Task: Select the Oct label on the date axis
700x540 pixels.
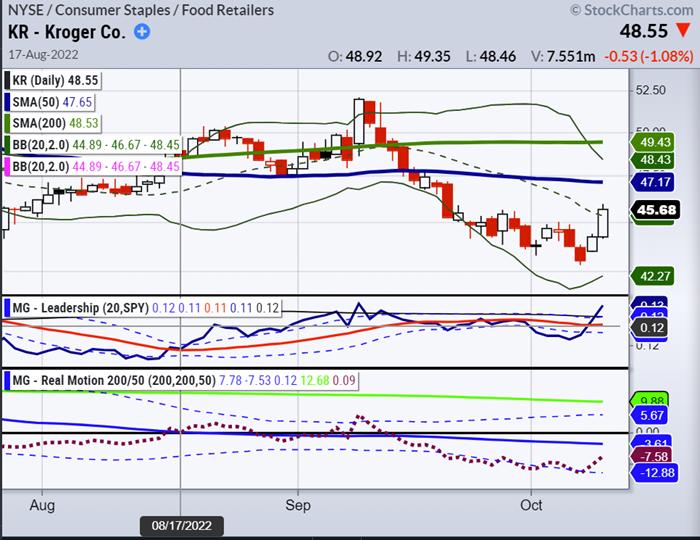Action: pyautogui.click(x=531, y=505)
